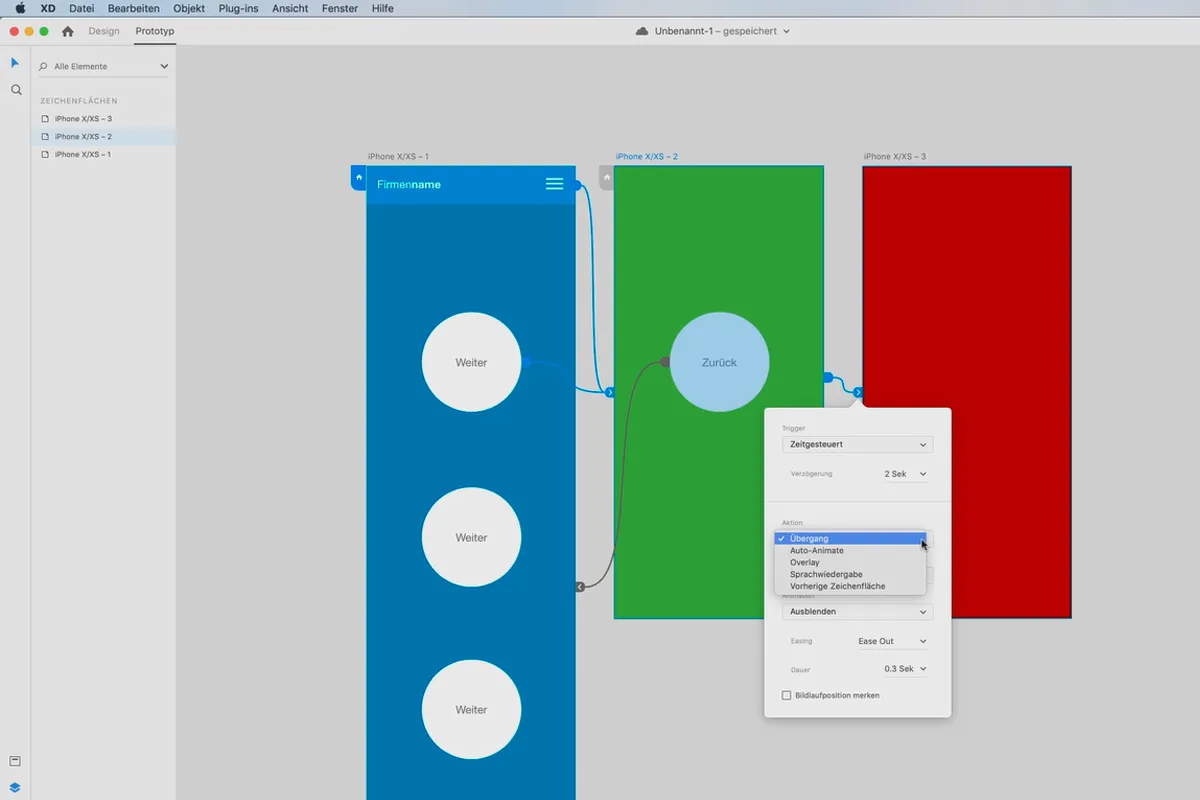This screenshot has width=1200, height=800.
Task: Open the Verzögerung 2 Sek dropdown
Action: point(906,474)
